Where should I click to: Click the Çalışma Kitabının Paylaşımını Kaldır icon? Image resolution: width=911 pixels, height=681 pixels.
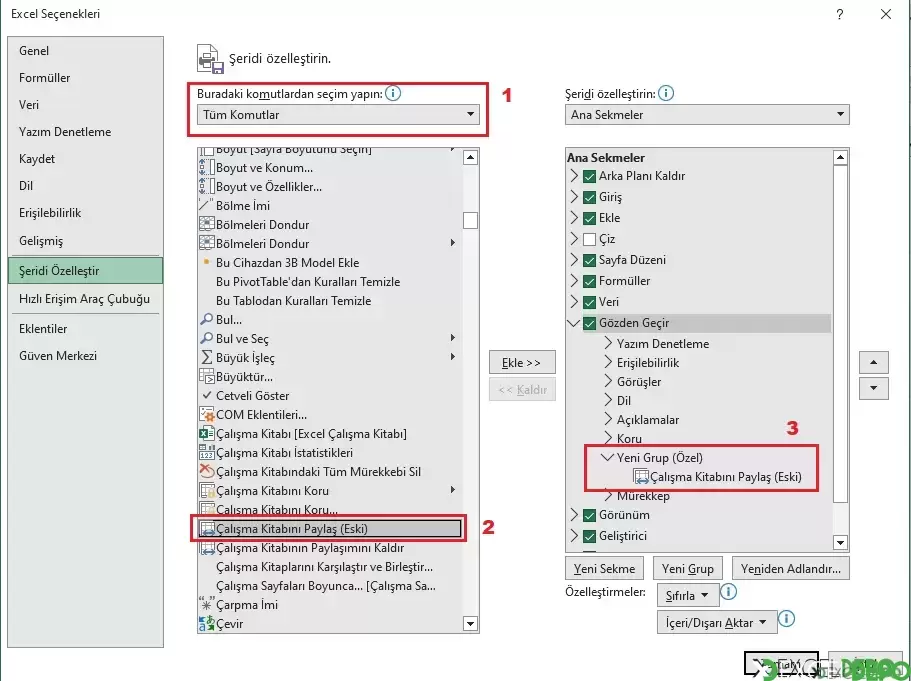207,547
